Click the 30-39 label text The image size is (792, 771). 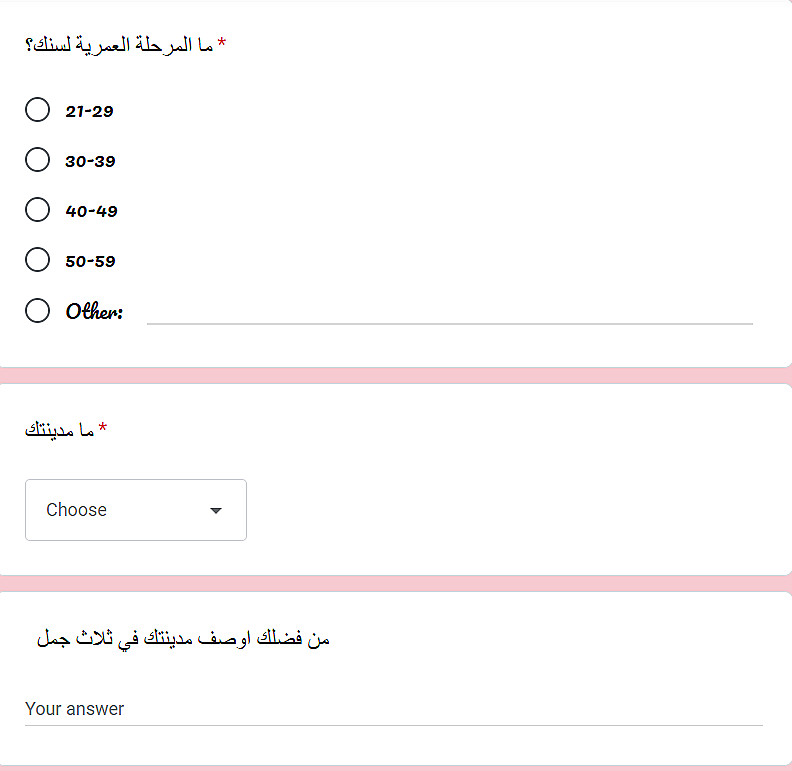point(90,161)
